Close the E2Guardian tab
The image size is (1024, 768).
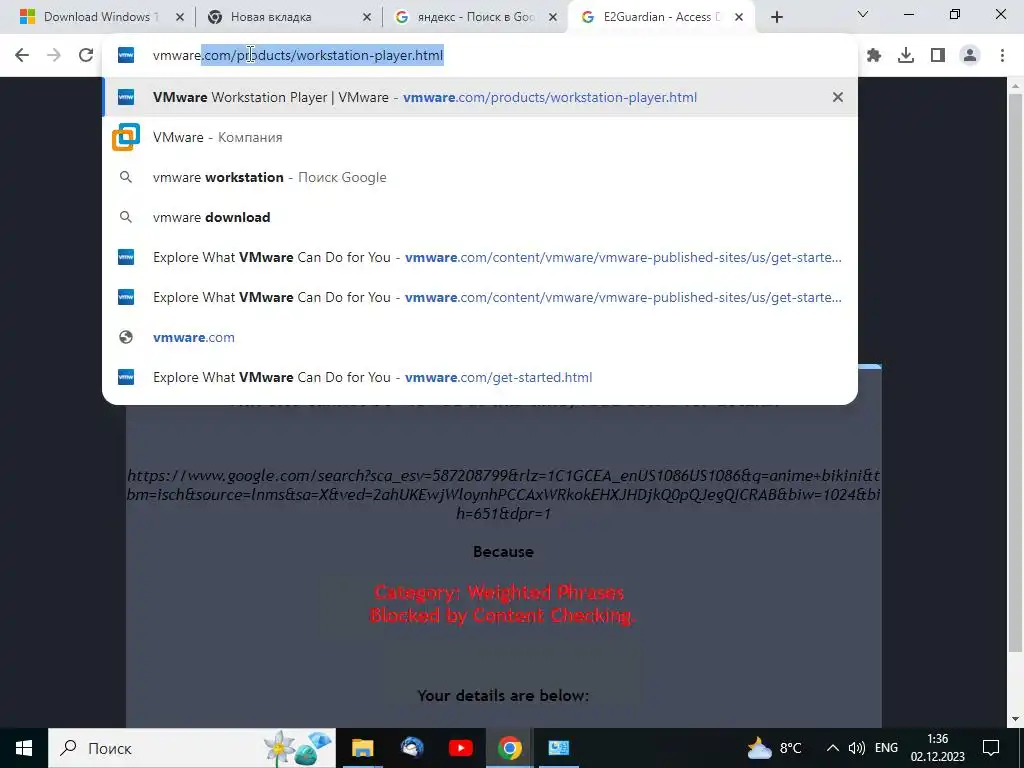(x=739, y=17)
